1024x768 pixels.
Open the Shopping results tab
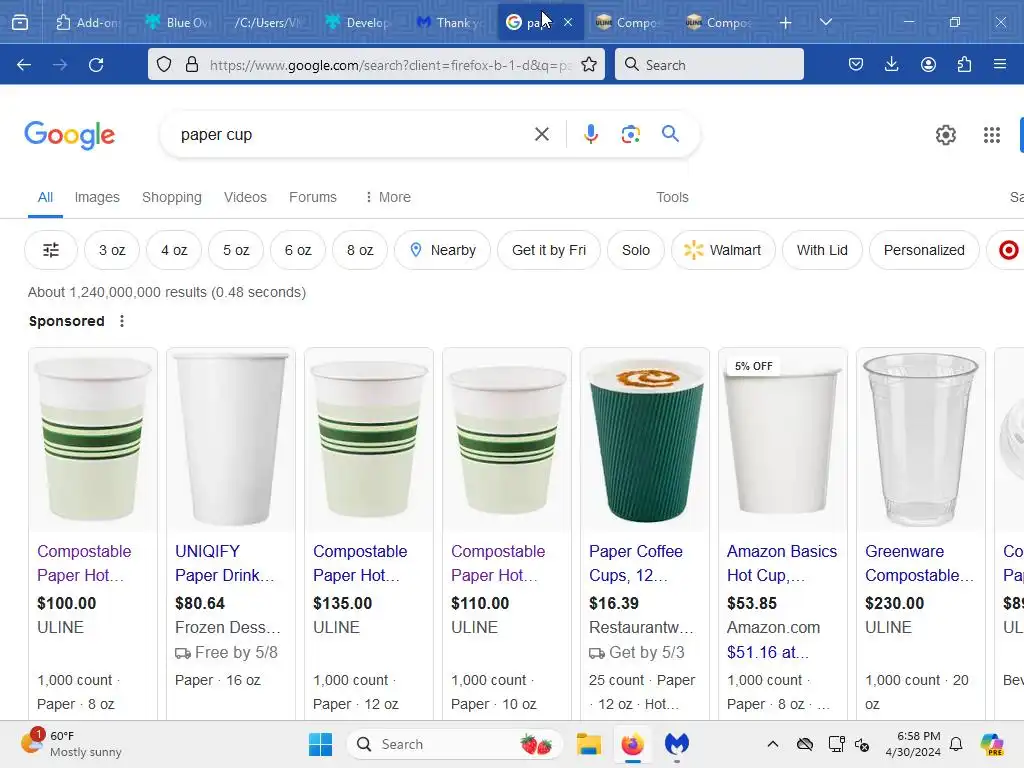(172, 197)
